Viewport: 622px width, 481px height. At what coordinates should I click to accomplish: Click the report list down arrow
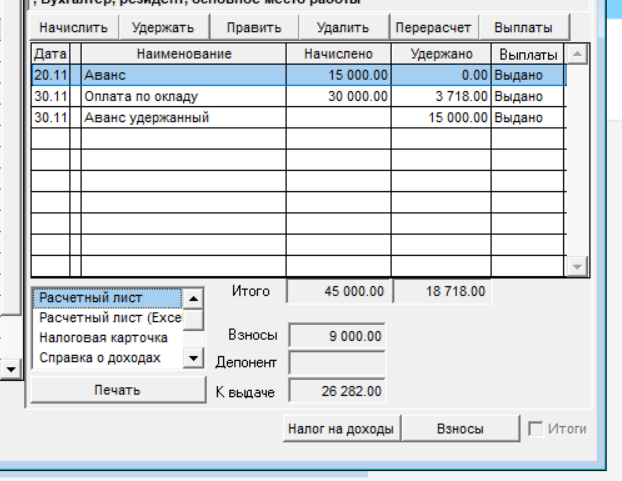click(x=193, y=358)
